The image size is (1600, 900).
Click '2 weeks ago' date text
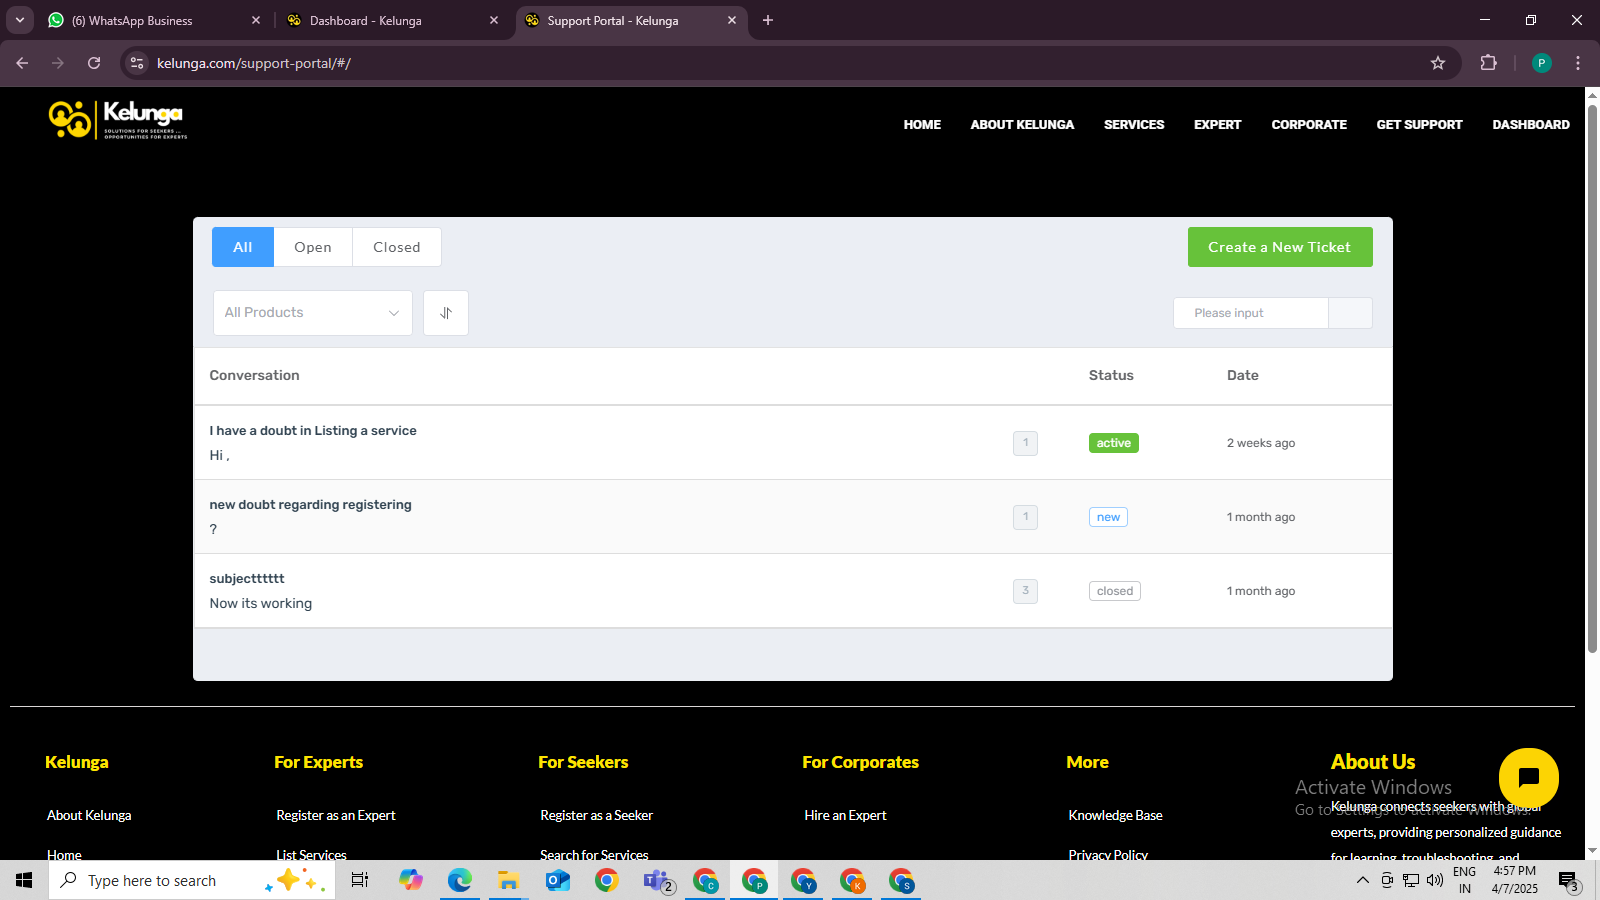1261,443
